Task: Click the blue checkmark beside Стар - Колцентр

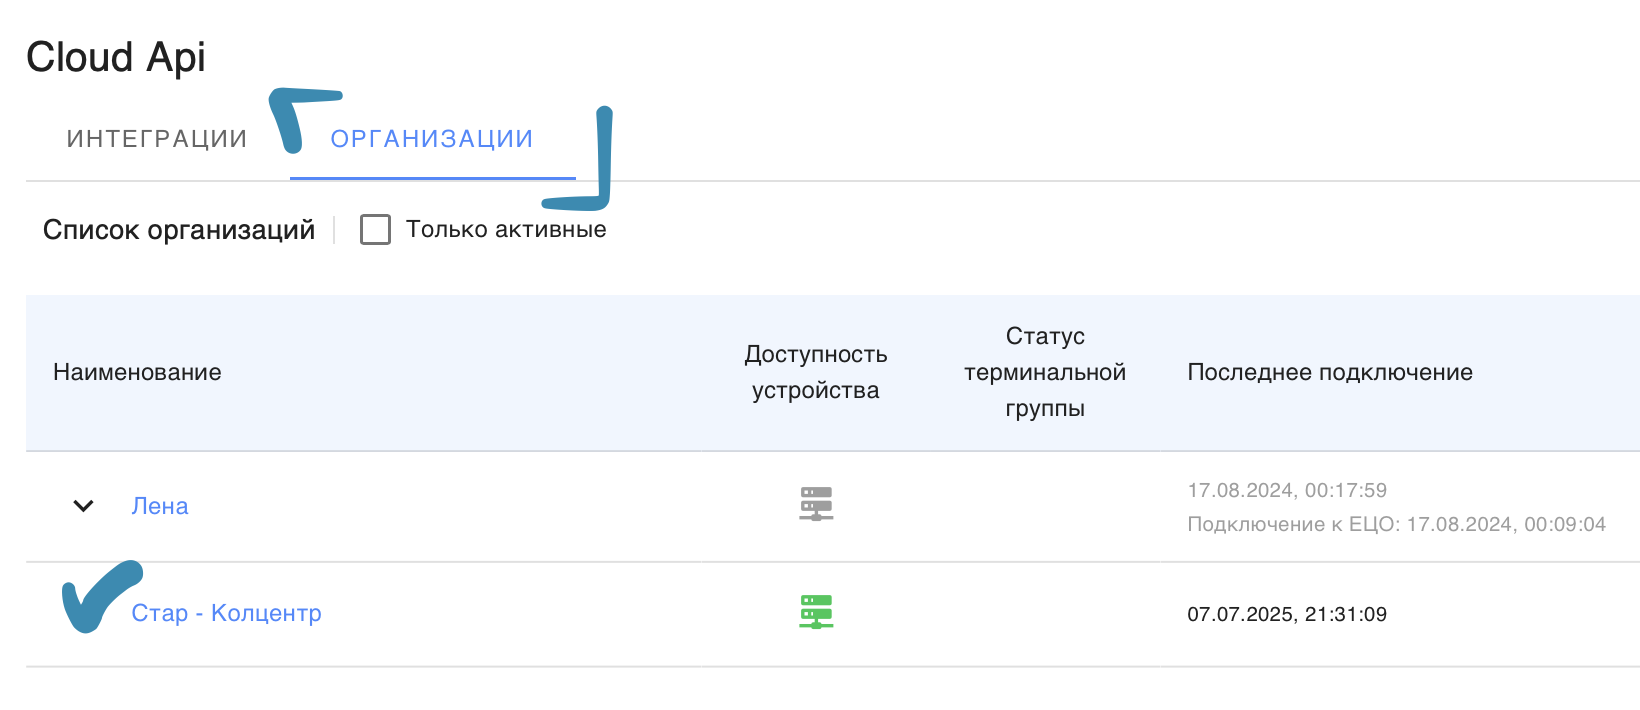Action: pyautogui.click(x=96, y=598)
